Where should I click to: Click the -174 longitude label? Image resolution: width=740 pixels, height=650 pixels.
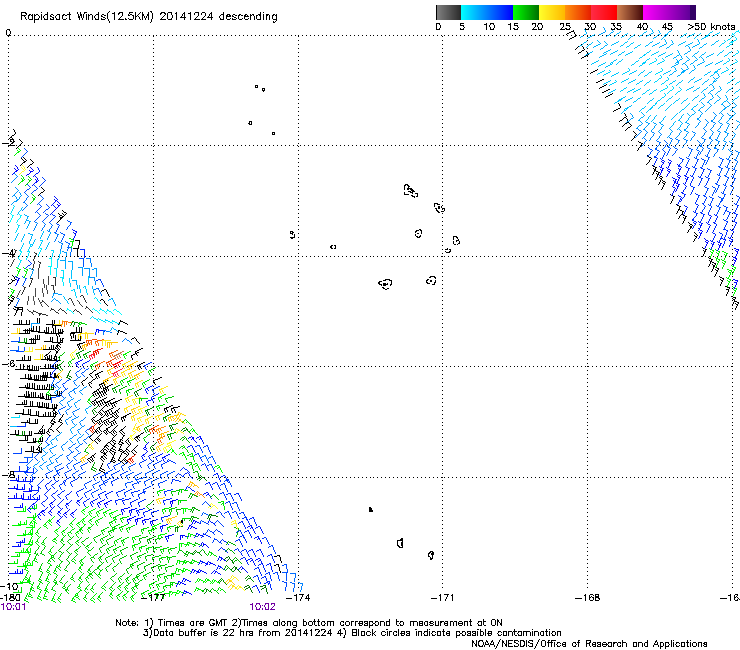298,598
